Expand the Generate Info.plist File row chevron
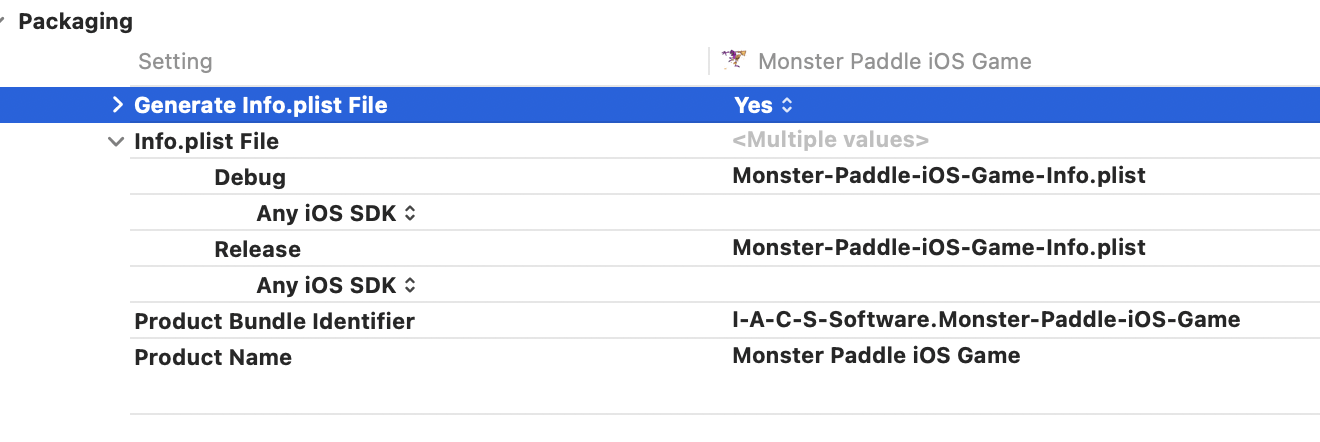Image resolution: width=1320 pixels, height=442 pixels. click(x=118, y=105)
